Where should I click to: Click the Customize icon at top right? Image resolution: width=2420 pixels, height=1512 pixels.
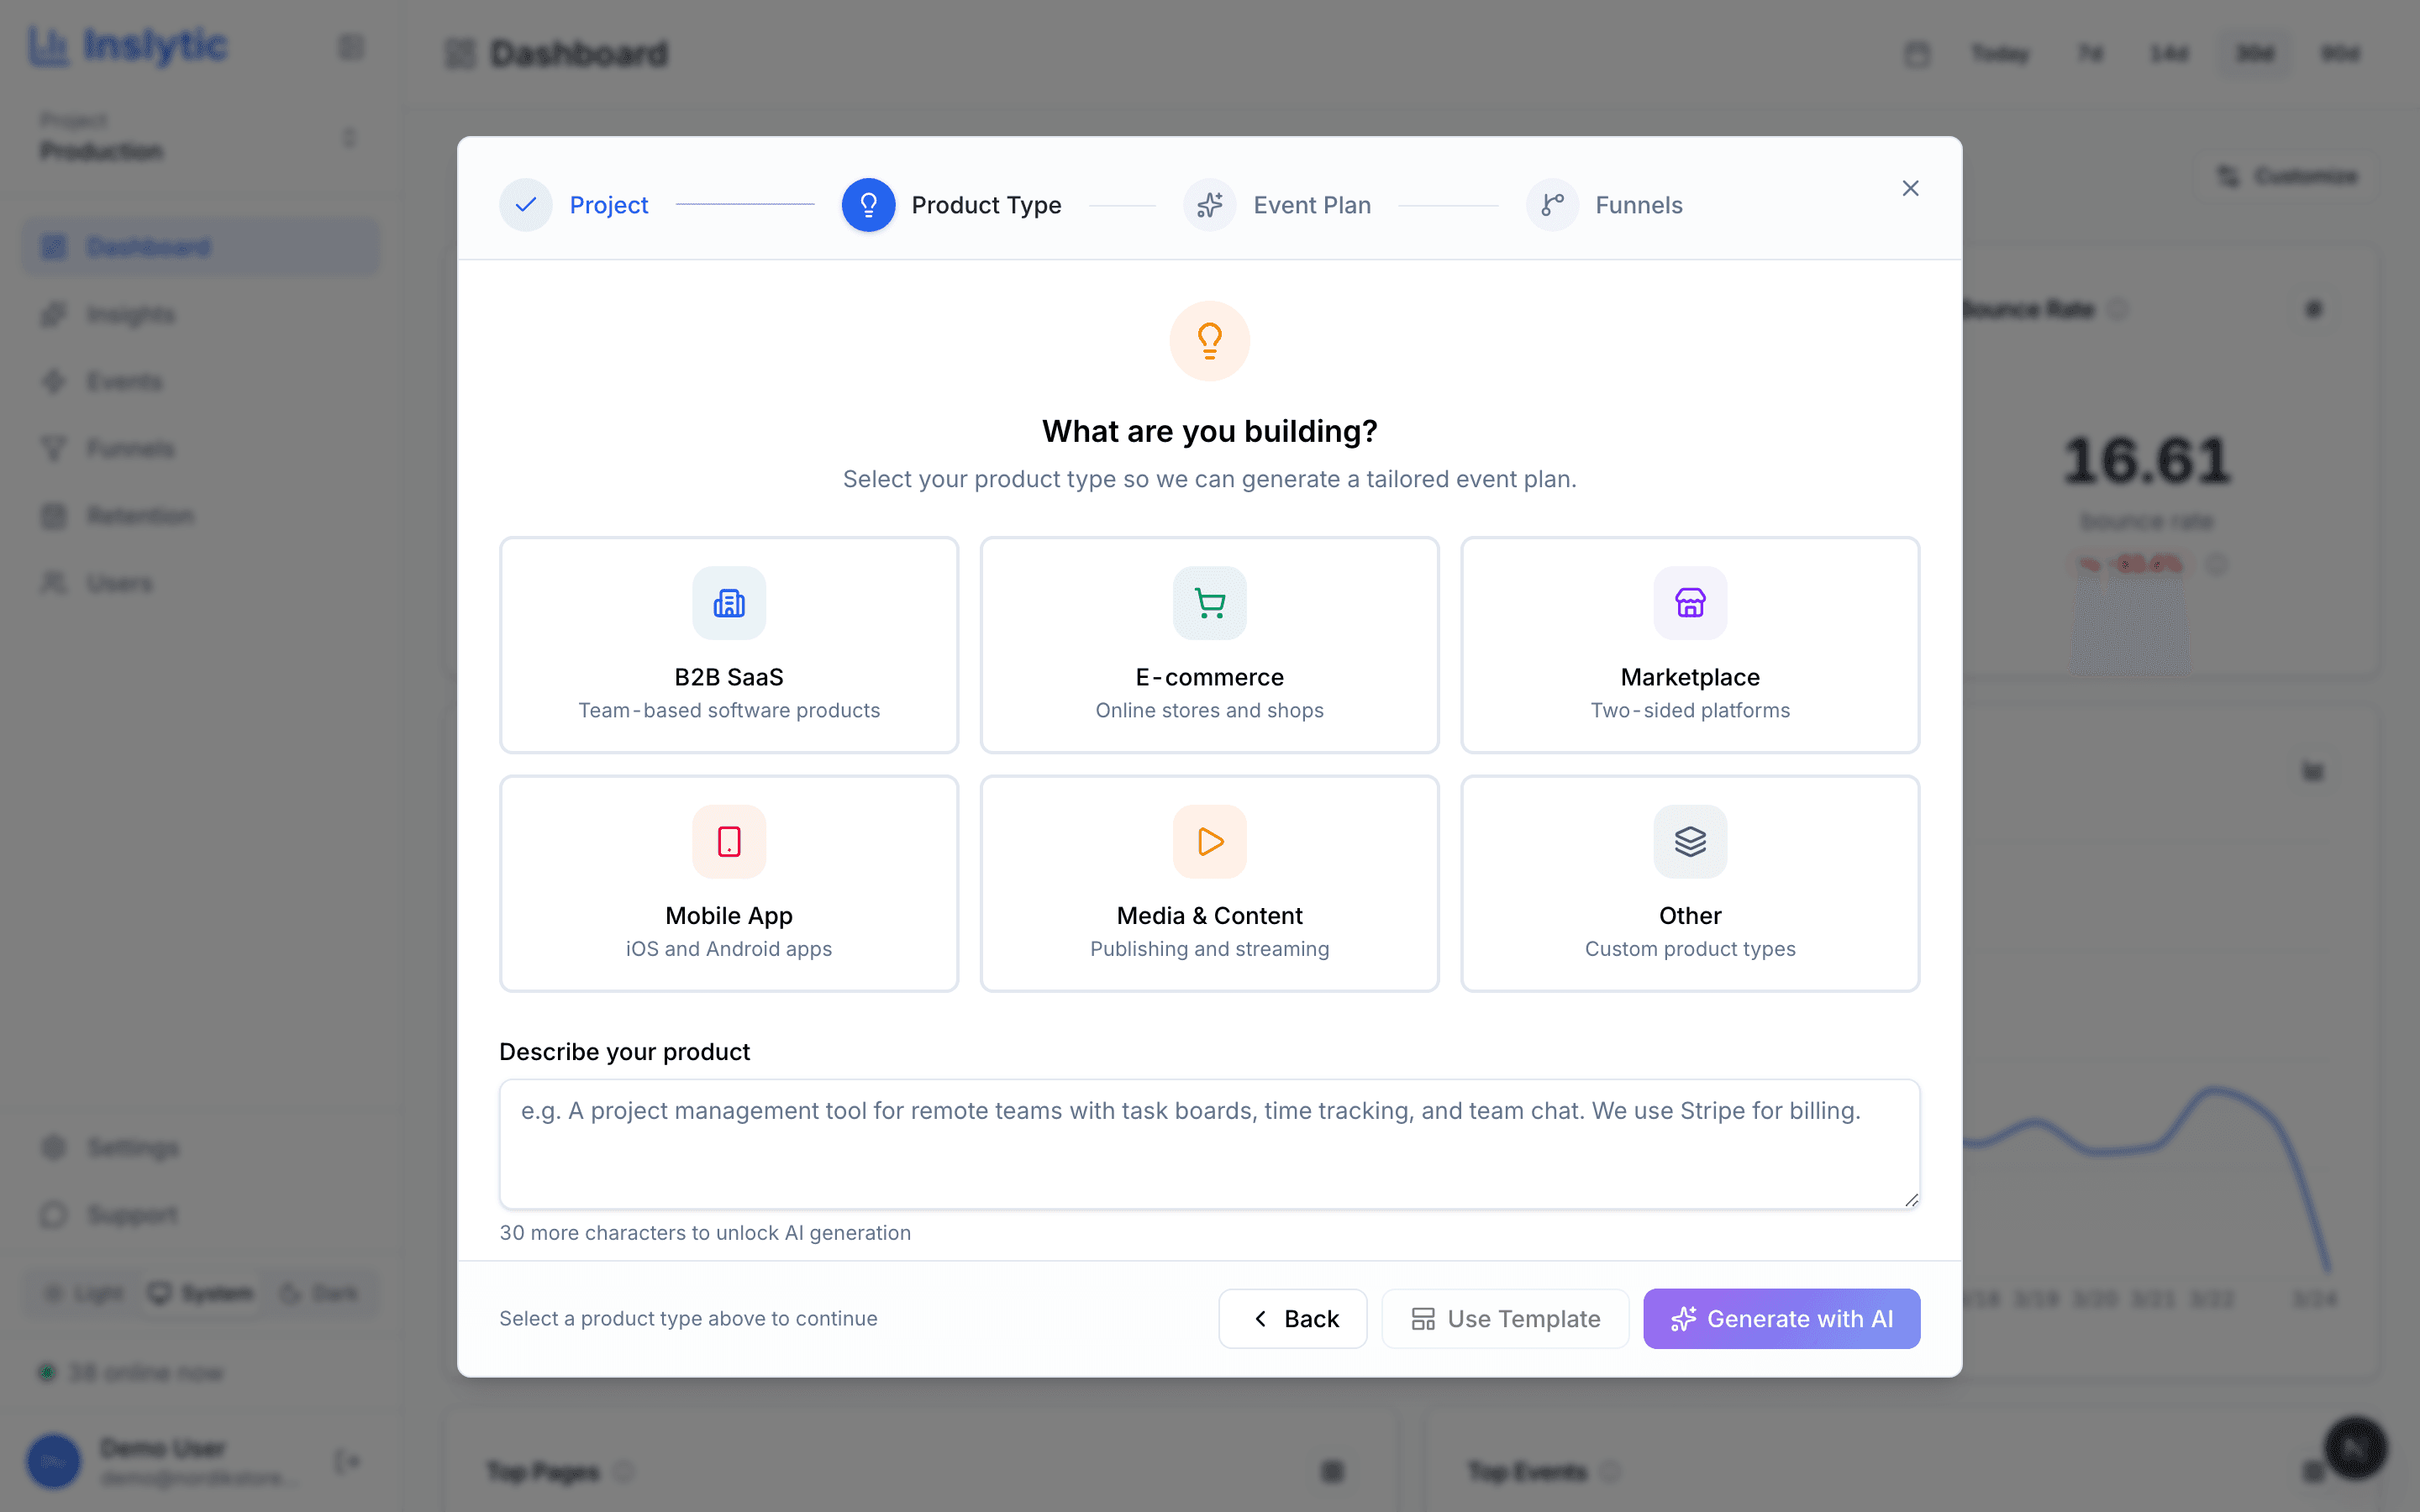pyautogui.click(x=2228, y=176)
